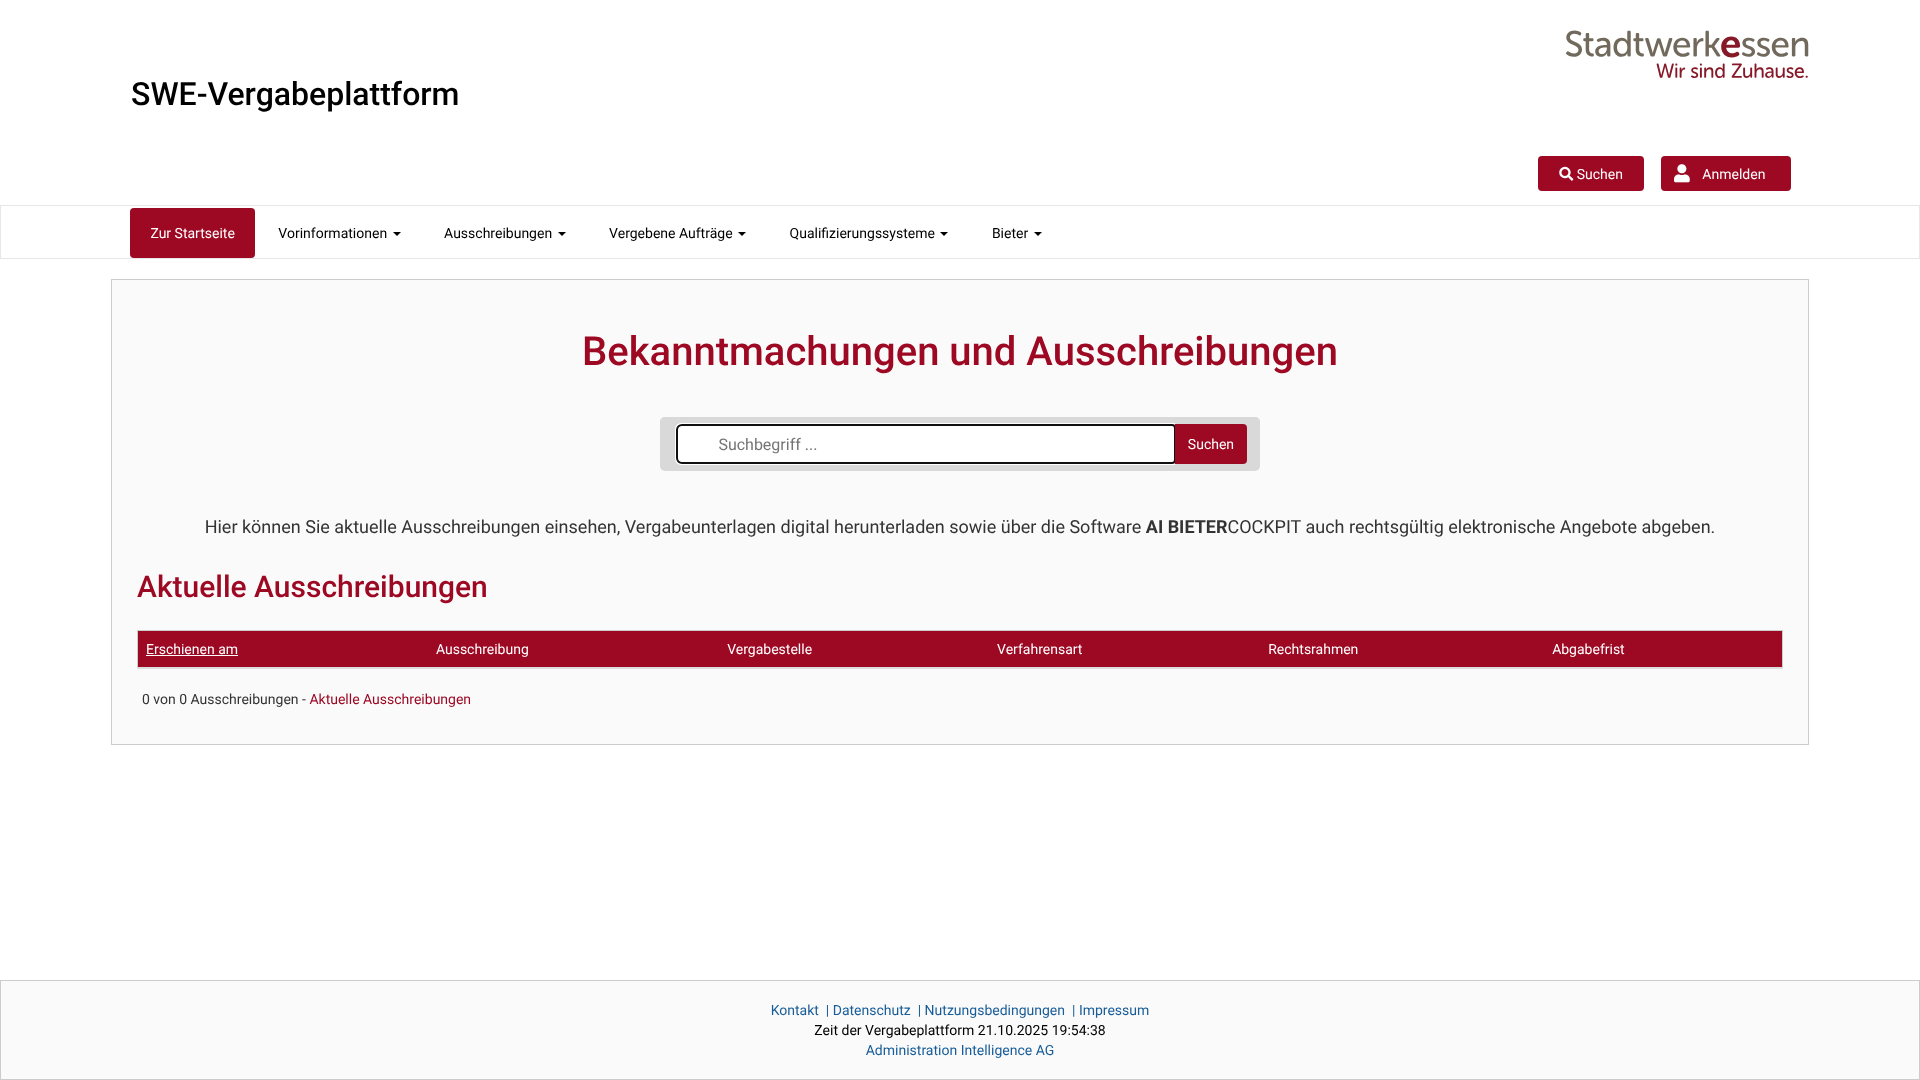The height and width of the screenshot is (1080, 1920).
Task: Open the Impressum footer link
Action: pyautogui.click(x=1113, y=1011)
